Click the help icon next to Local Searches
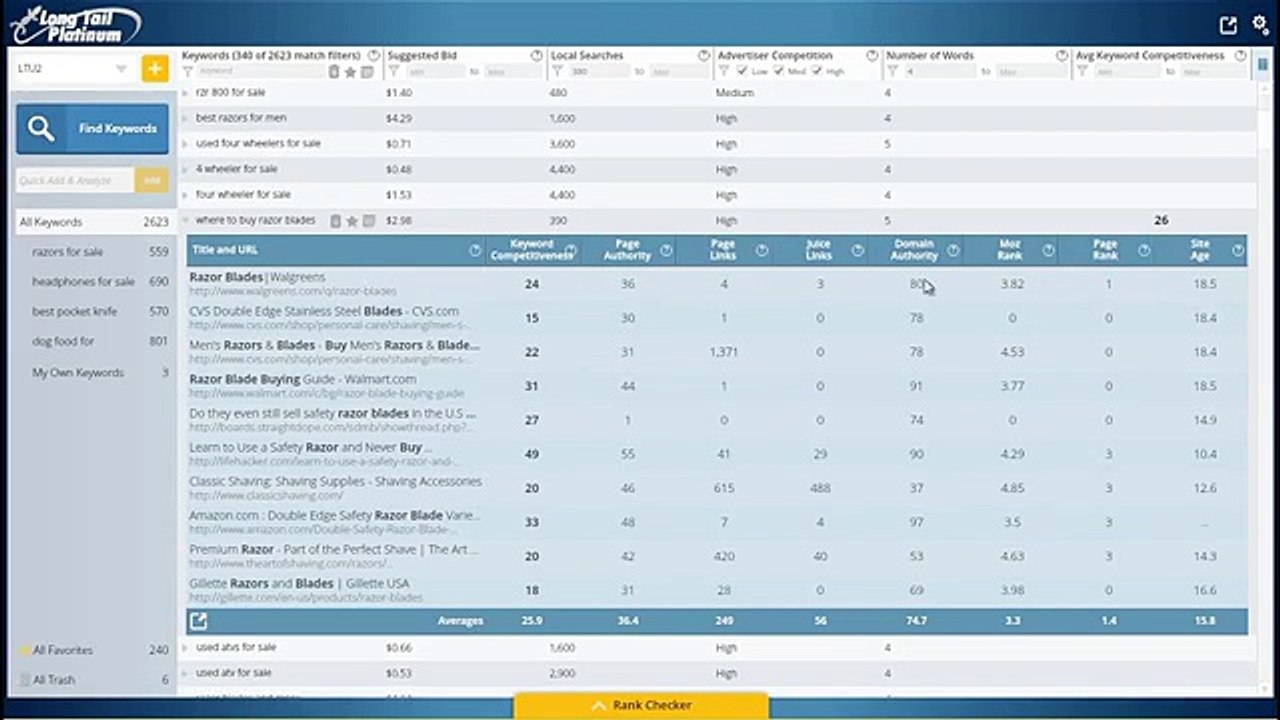The image size is (1280, 720). click(x=702, y=56)
